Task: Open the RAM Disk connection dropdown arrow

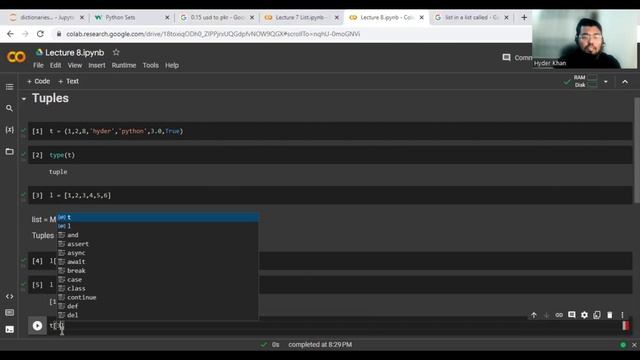Action: pos(606,82)
